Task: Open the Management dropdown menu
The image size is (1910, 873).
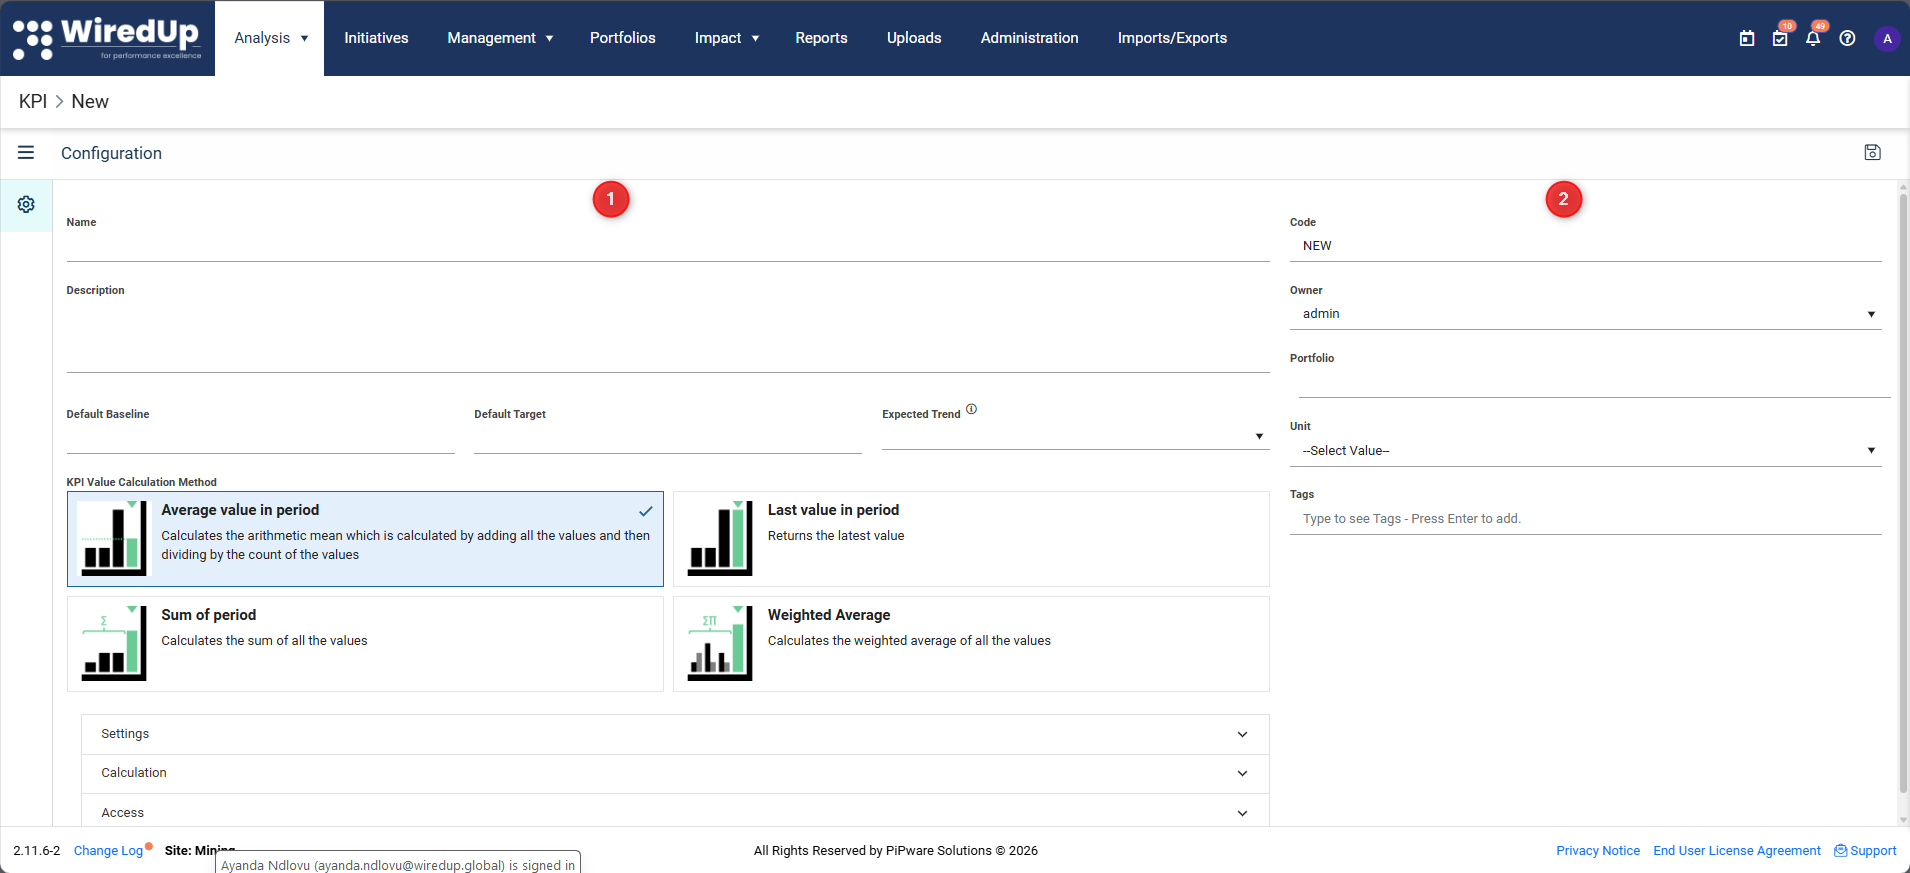Action: (x=500, y=38)
